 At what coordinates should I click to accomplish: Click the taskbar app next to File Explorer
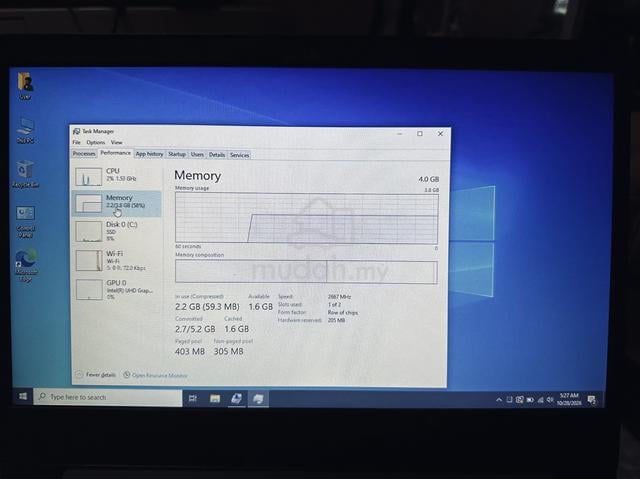click(x=236, y=399)
